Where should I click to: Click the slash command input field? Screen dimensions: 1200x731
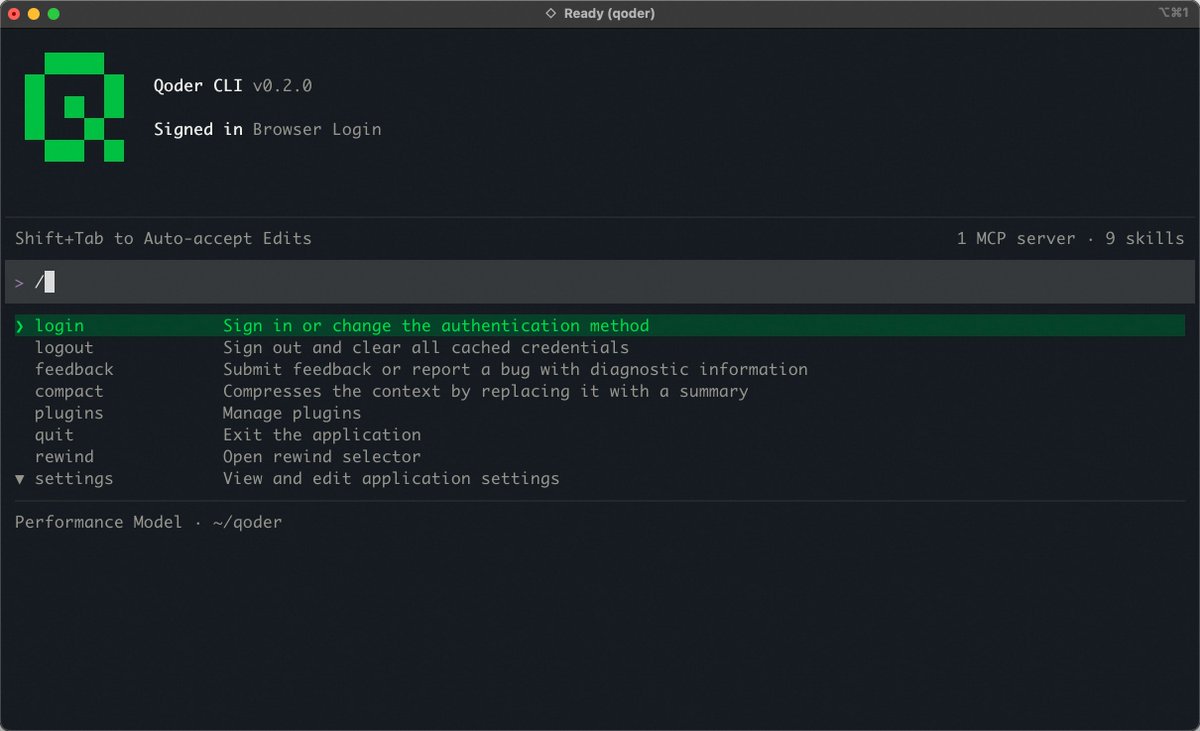(x=599, y=282)
